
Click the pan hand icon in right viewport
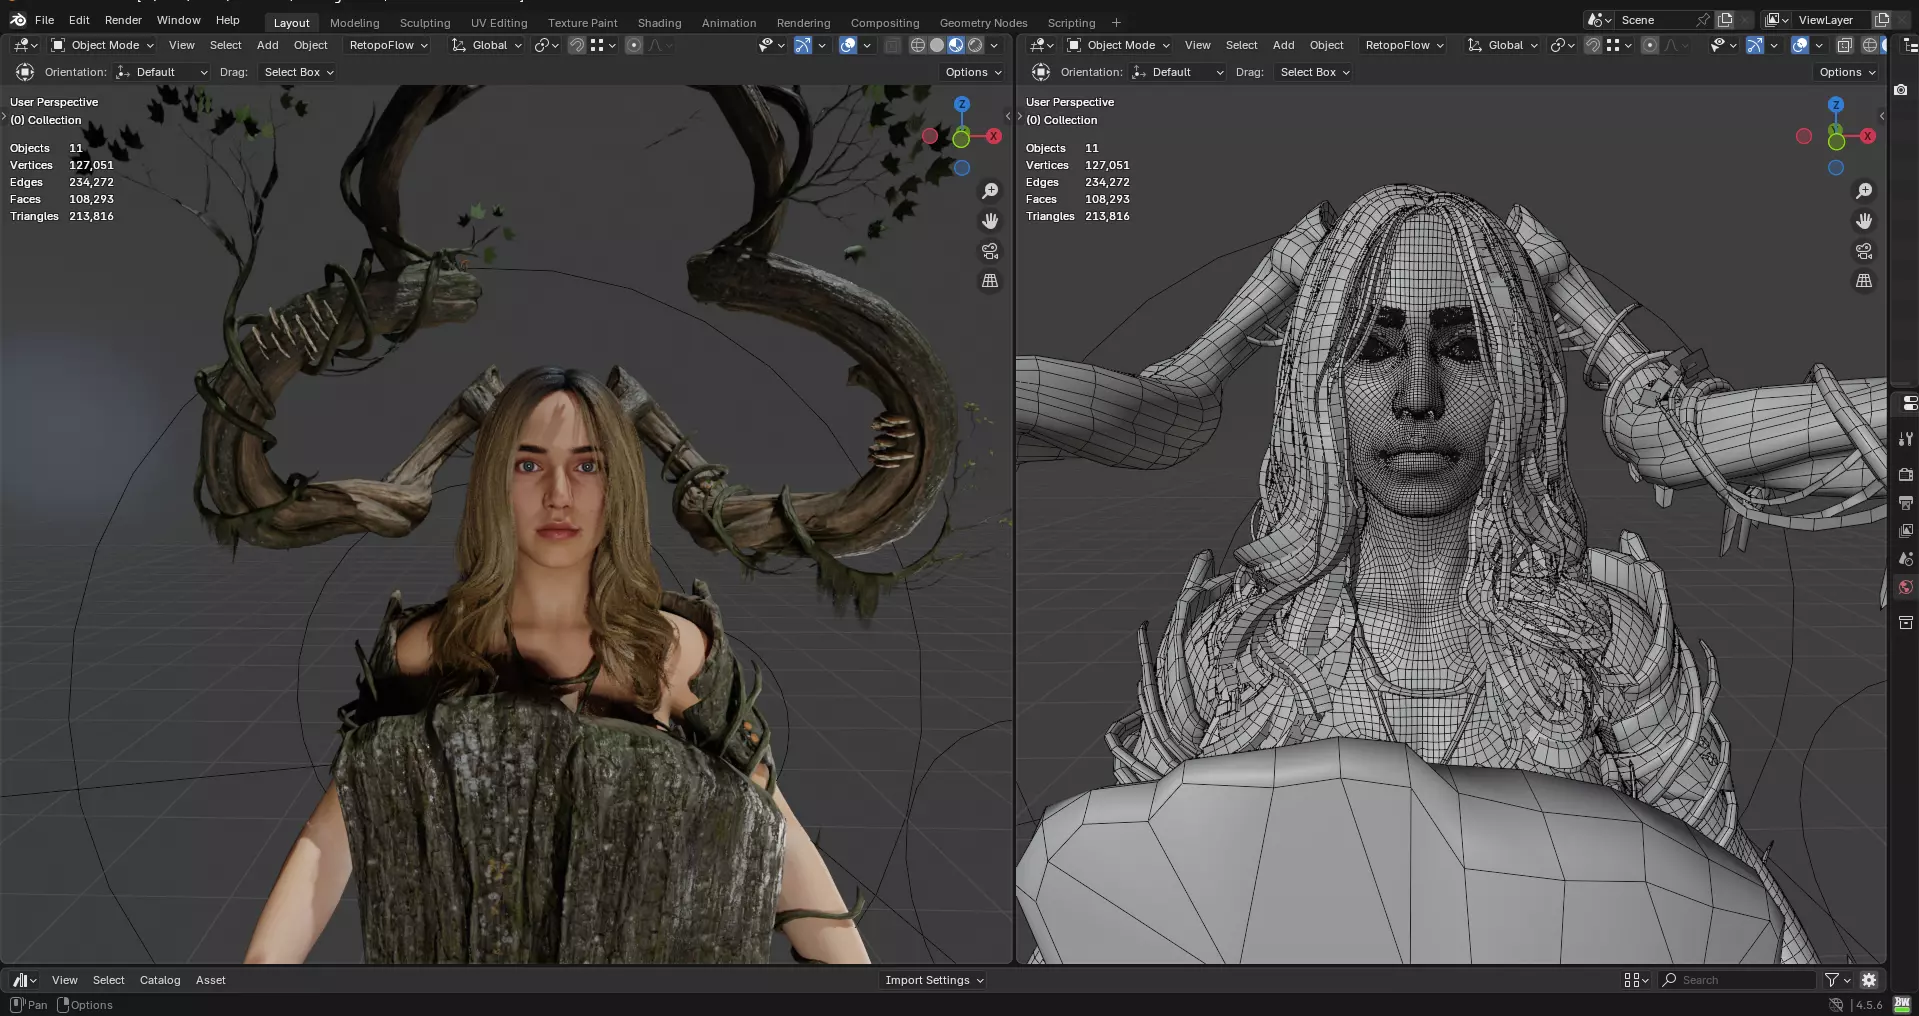(x=1864, y=221)
